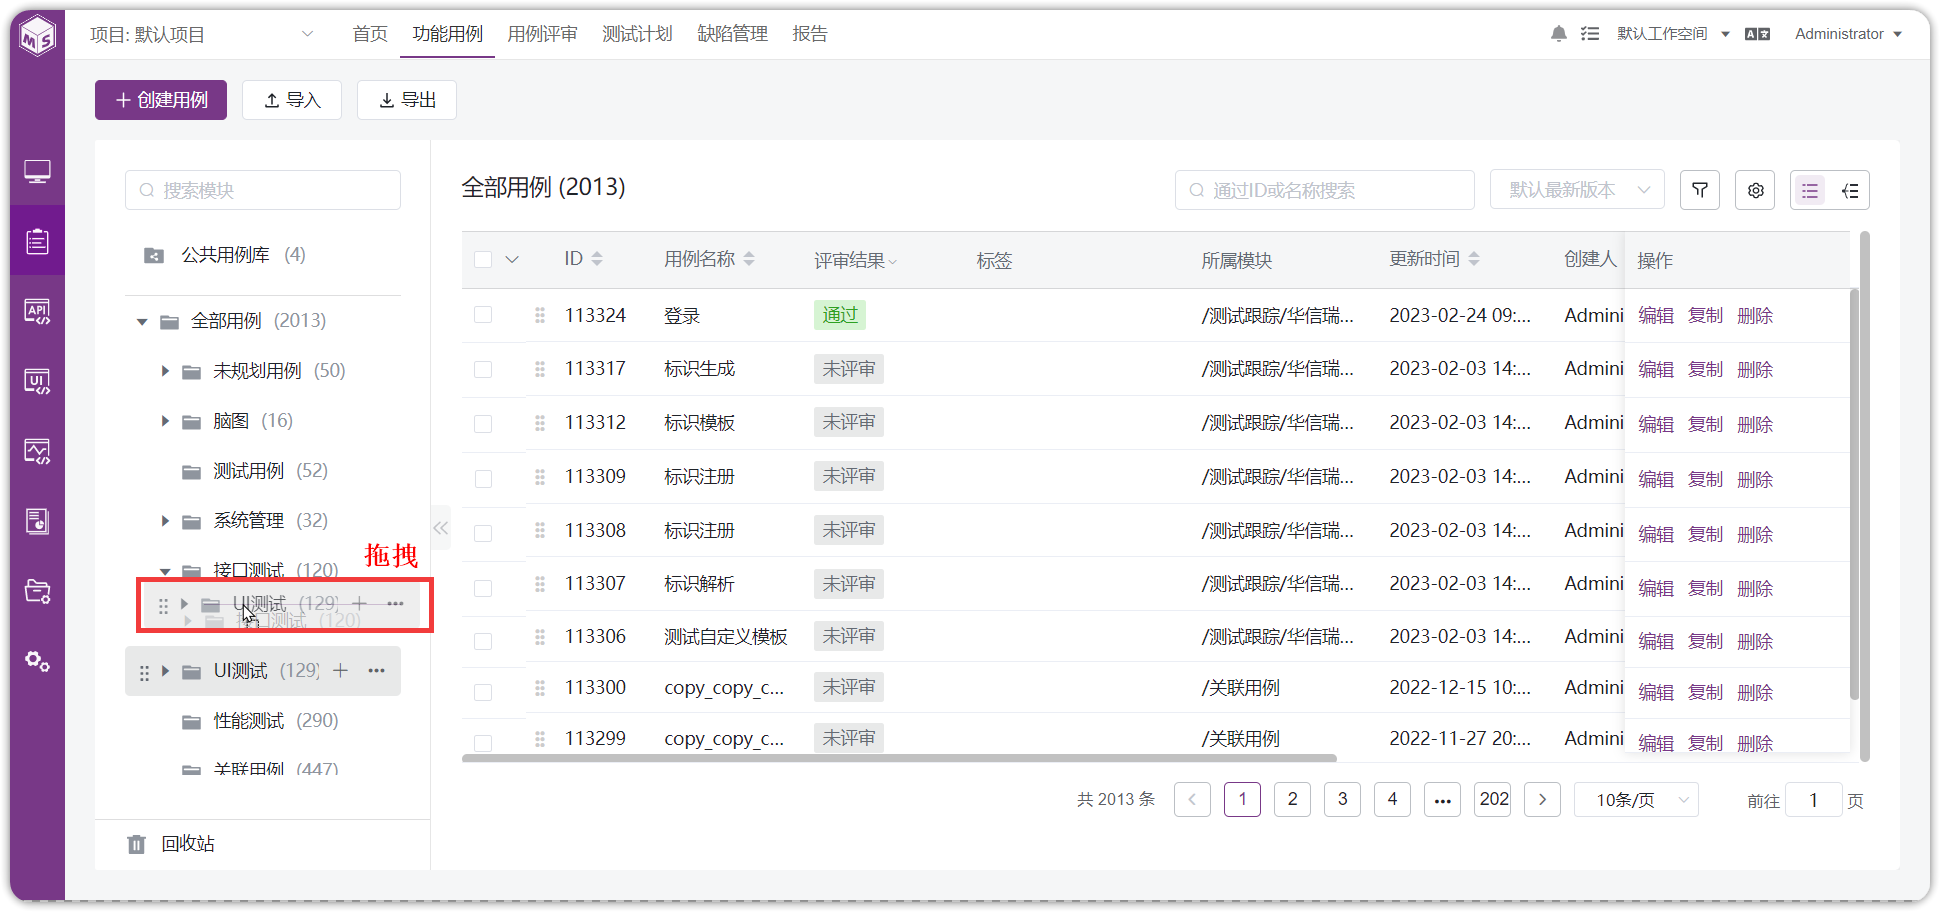The image size is (1940, 912).
Task: Switch to 用例评审 tab
Action: pos(542,34)
